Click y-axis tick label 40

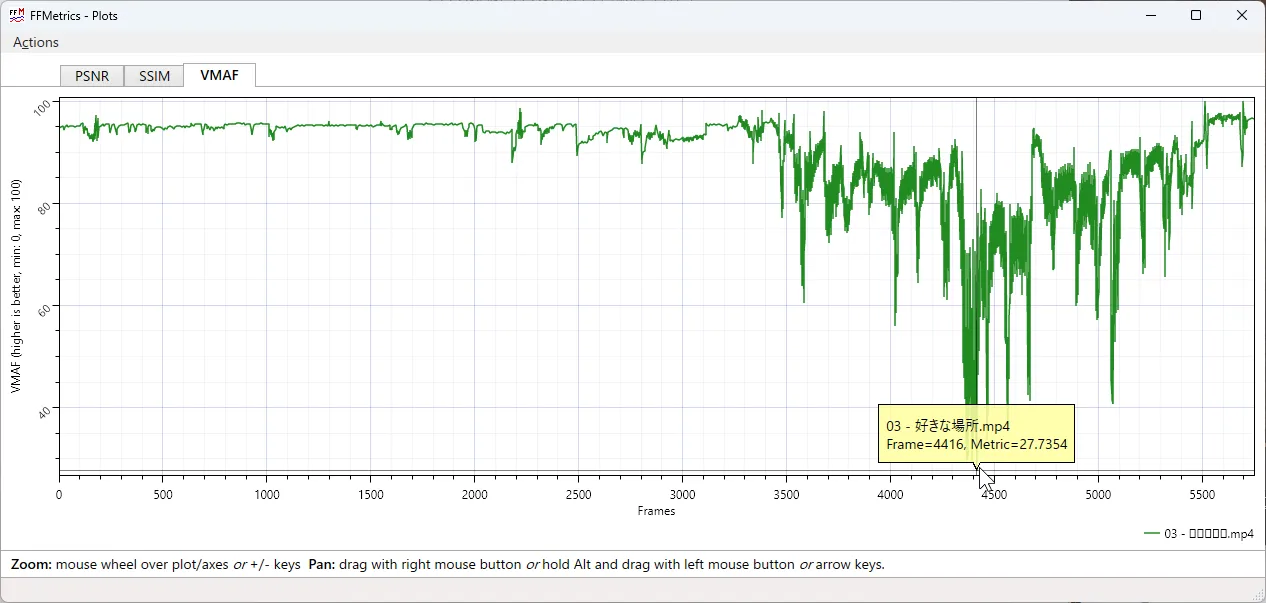pyautogui.click(x=43, y=408)
